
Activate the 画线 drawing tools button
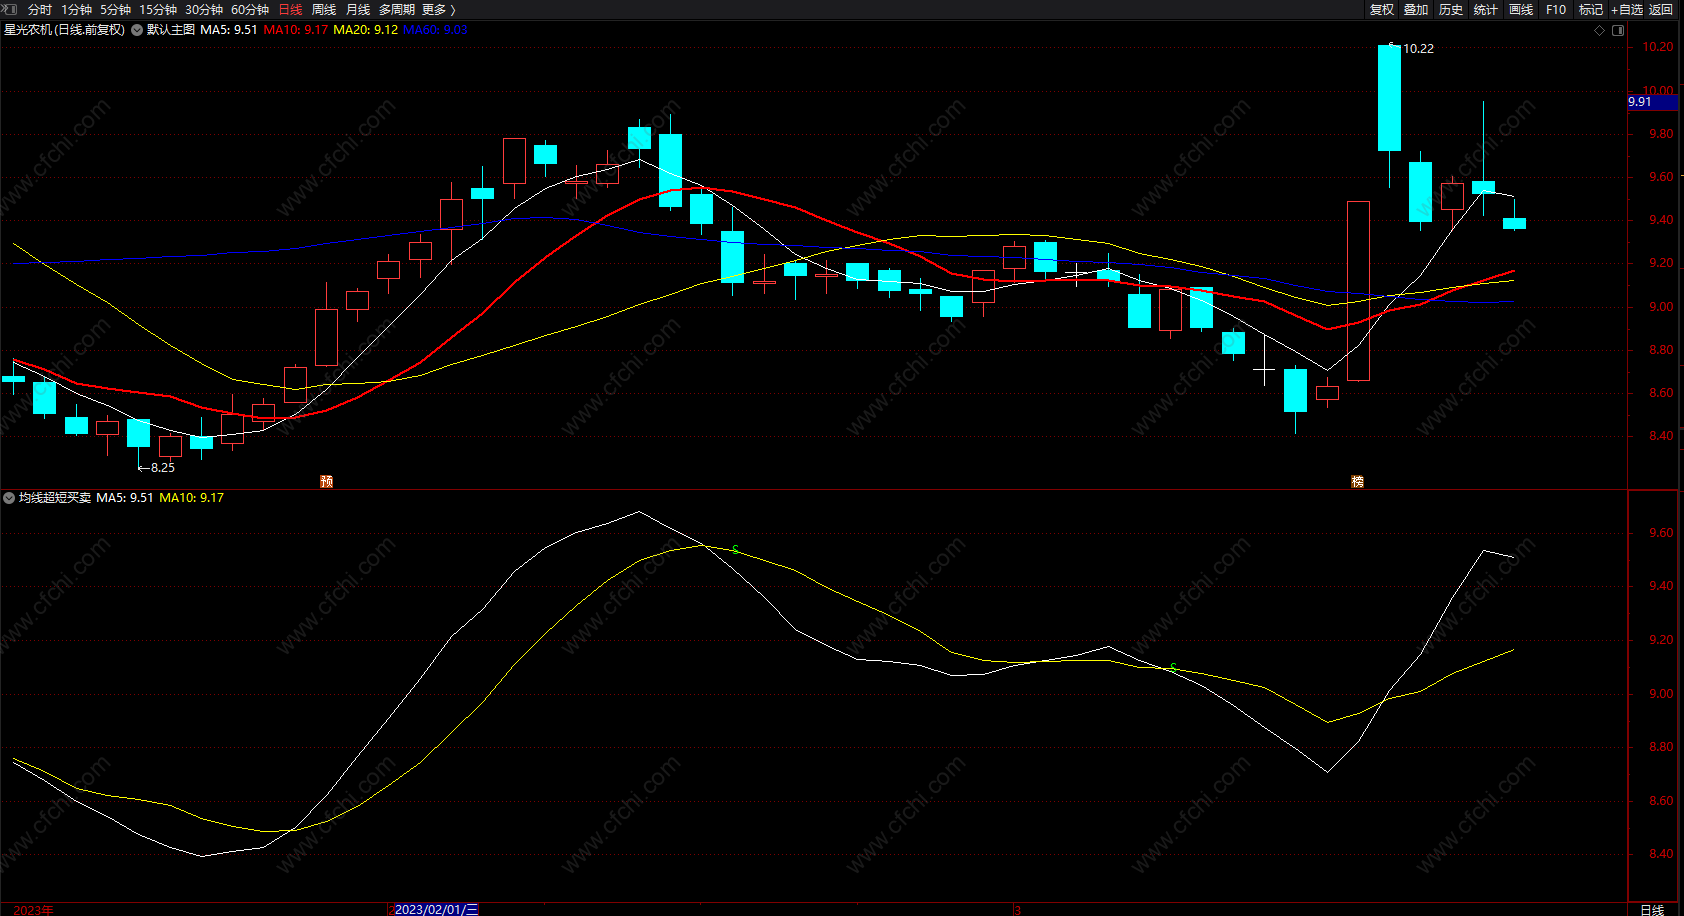tap(1521, 9)
